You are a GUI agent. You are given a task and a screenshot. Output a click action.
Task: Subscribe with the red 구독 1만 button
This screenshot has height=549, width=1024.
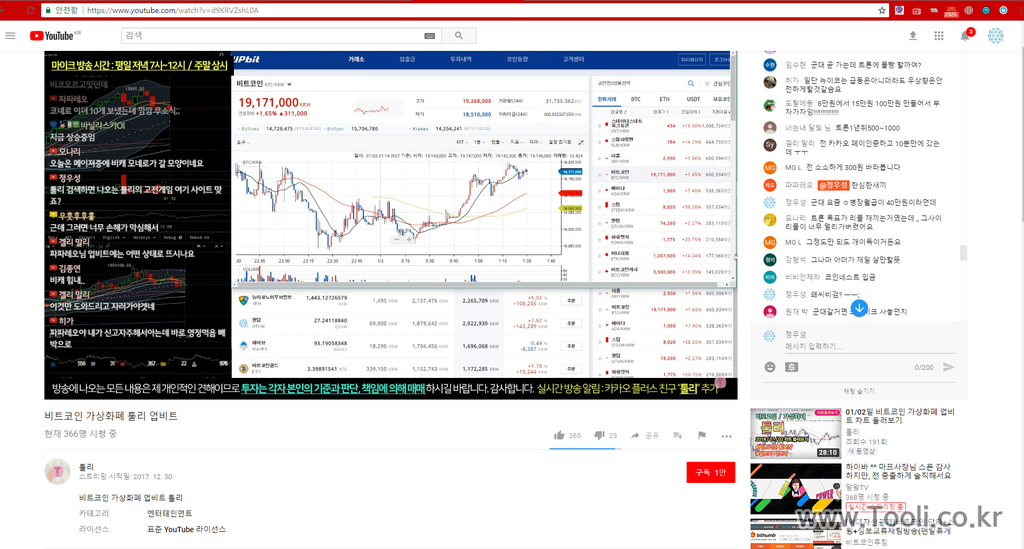(711, 472)
